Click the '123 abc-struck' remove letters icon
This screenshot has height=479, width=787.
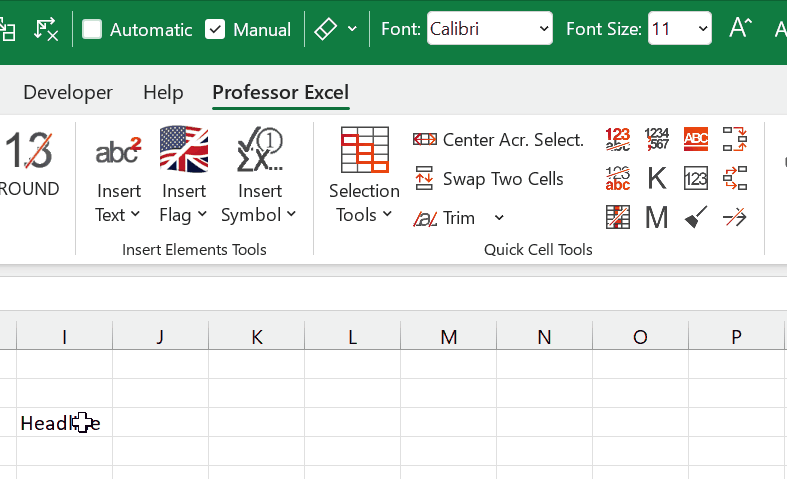(617, 139)
